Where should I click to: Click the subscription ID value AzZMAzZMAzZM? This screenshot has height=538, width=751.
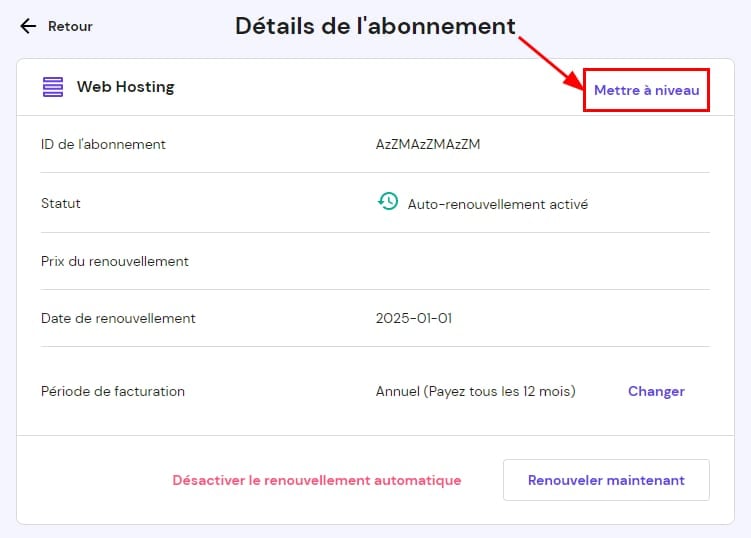[x=428, y=144]
